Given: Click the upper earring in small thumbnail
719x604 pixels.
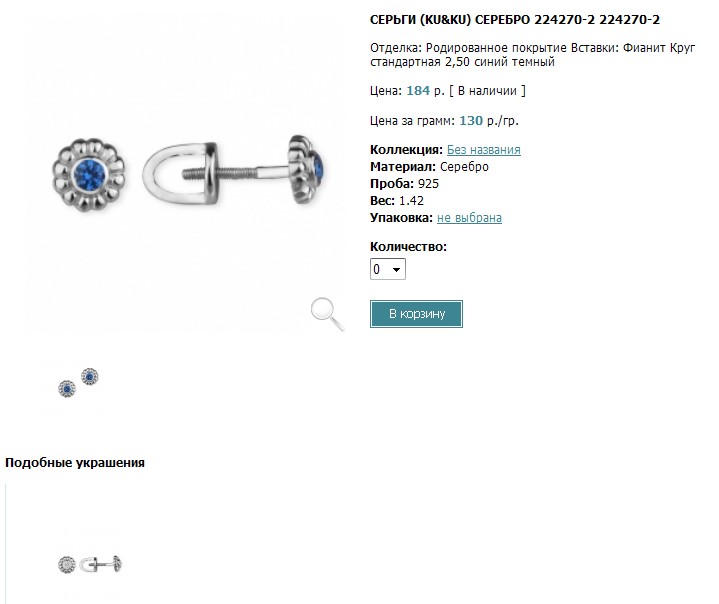Looking at the screenshot, I should point(89,377).
